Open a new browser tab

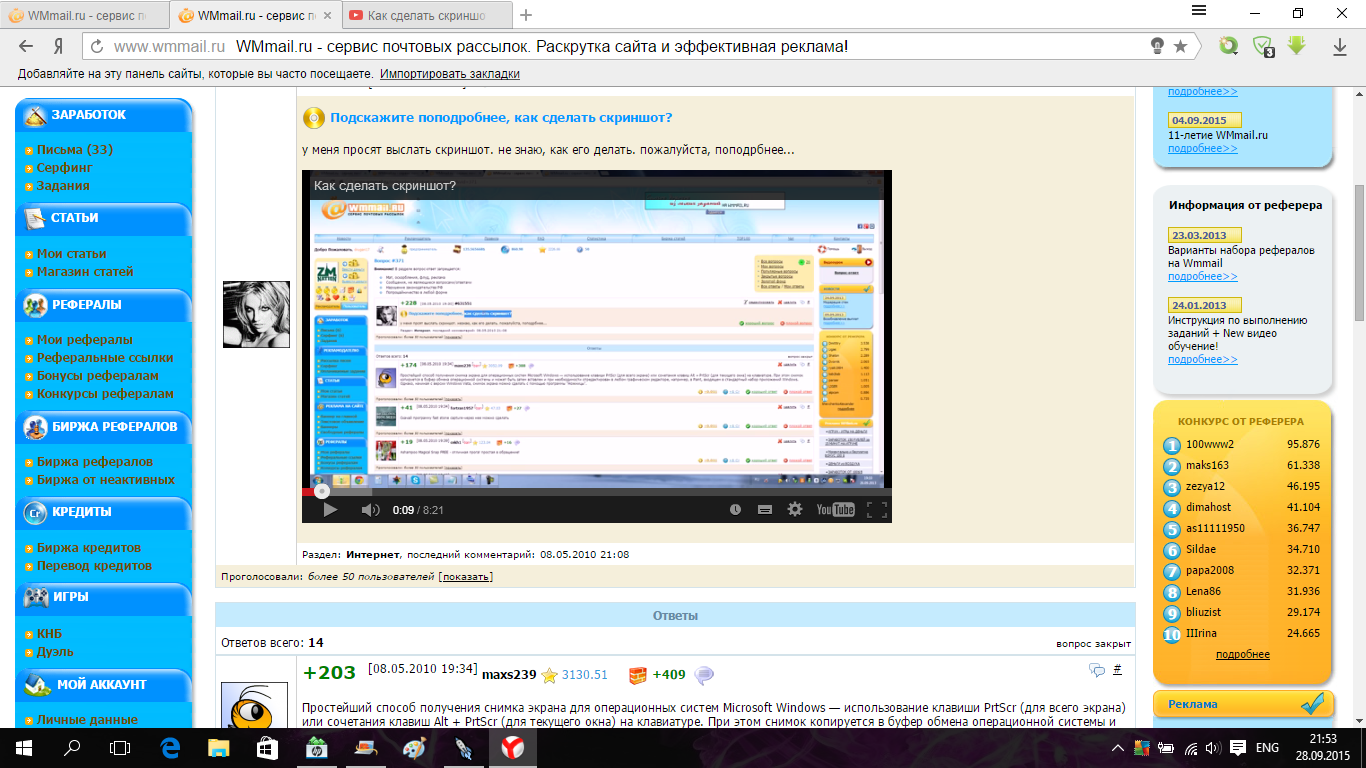click(527, 15)
